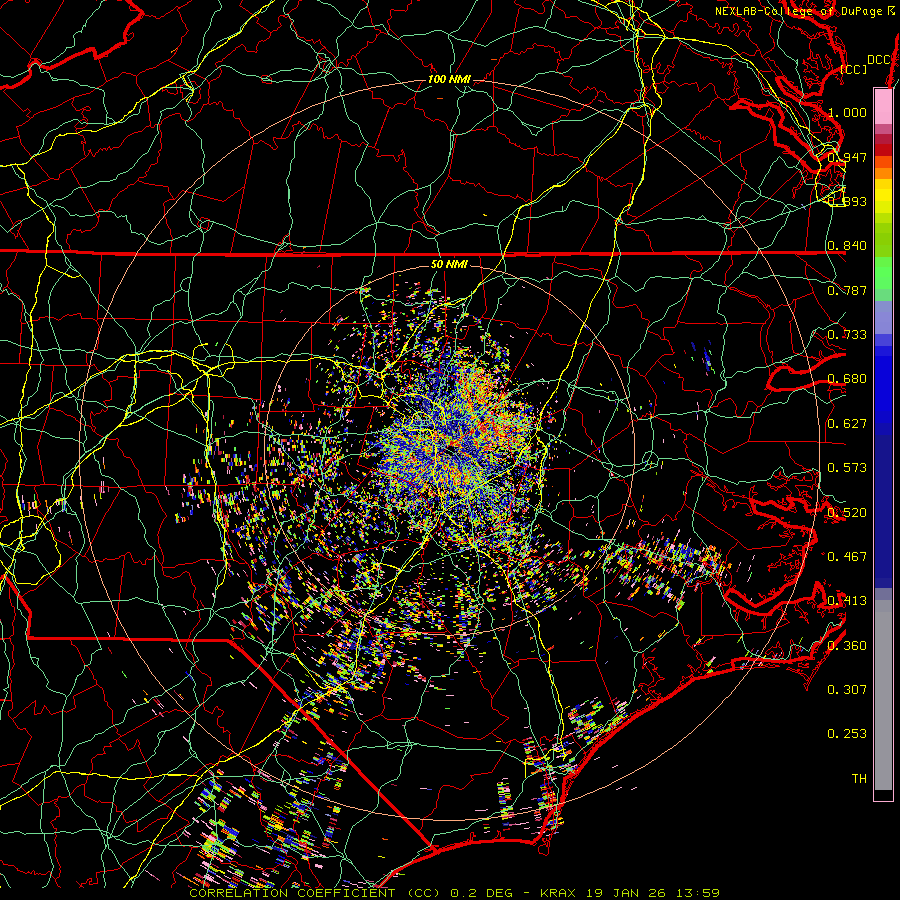
Task: Select the 0.573 legend value
Action: tap(847, 468)
